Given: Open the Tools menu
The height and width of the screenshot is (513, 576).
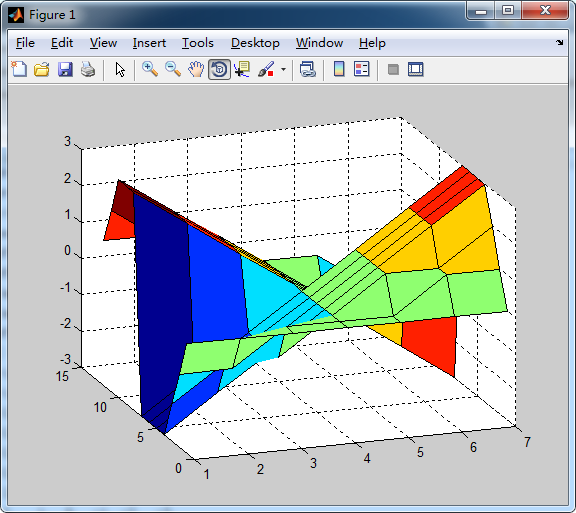Looking at the screenshot, I should tap(198, 43).
